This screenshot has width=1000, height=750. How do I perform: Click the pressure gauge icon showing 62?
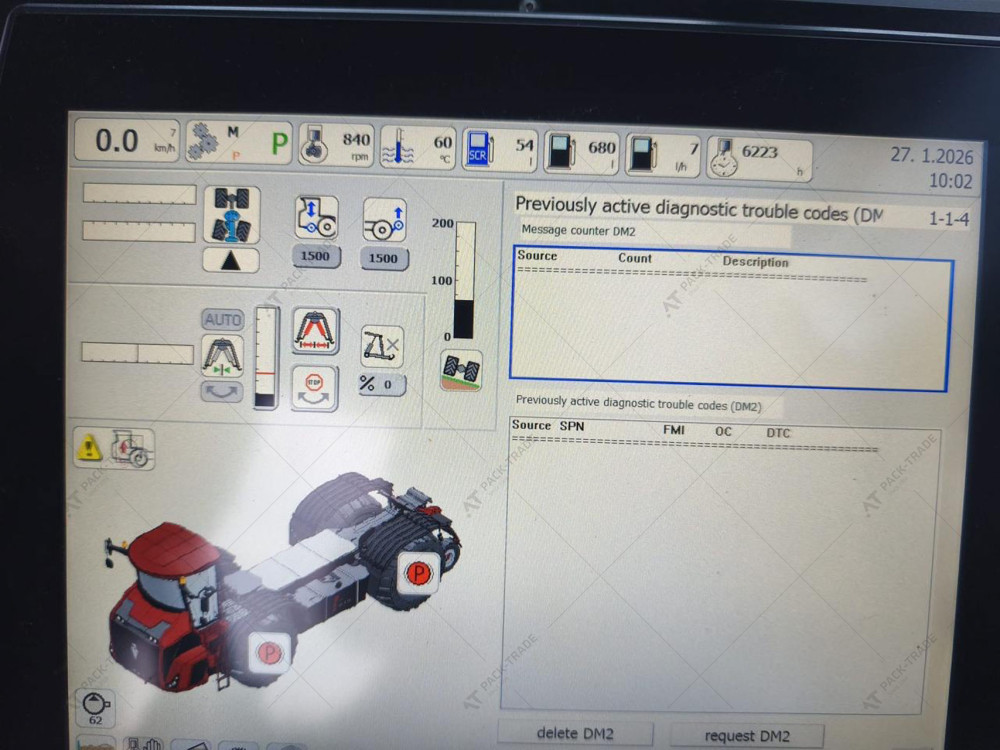click(x=95, y=707)
